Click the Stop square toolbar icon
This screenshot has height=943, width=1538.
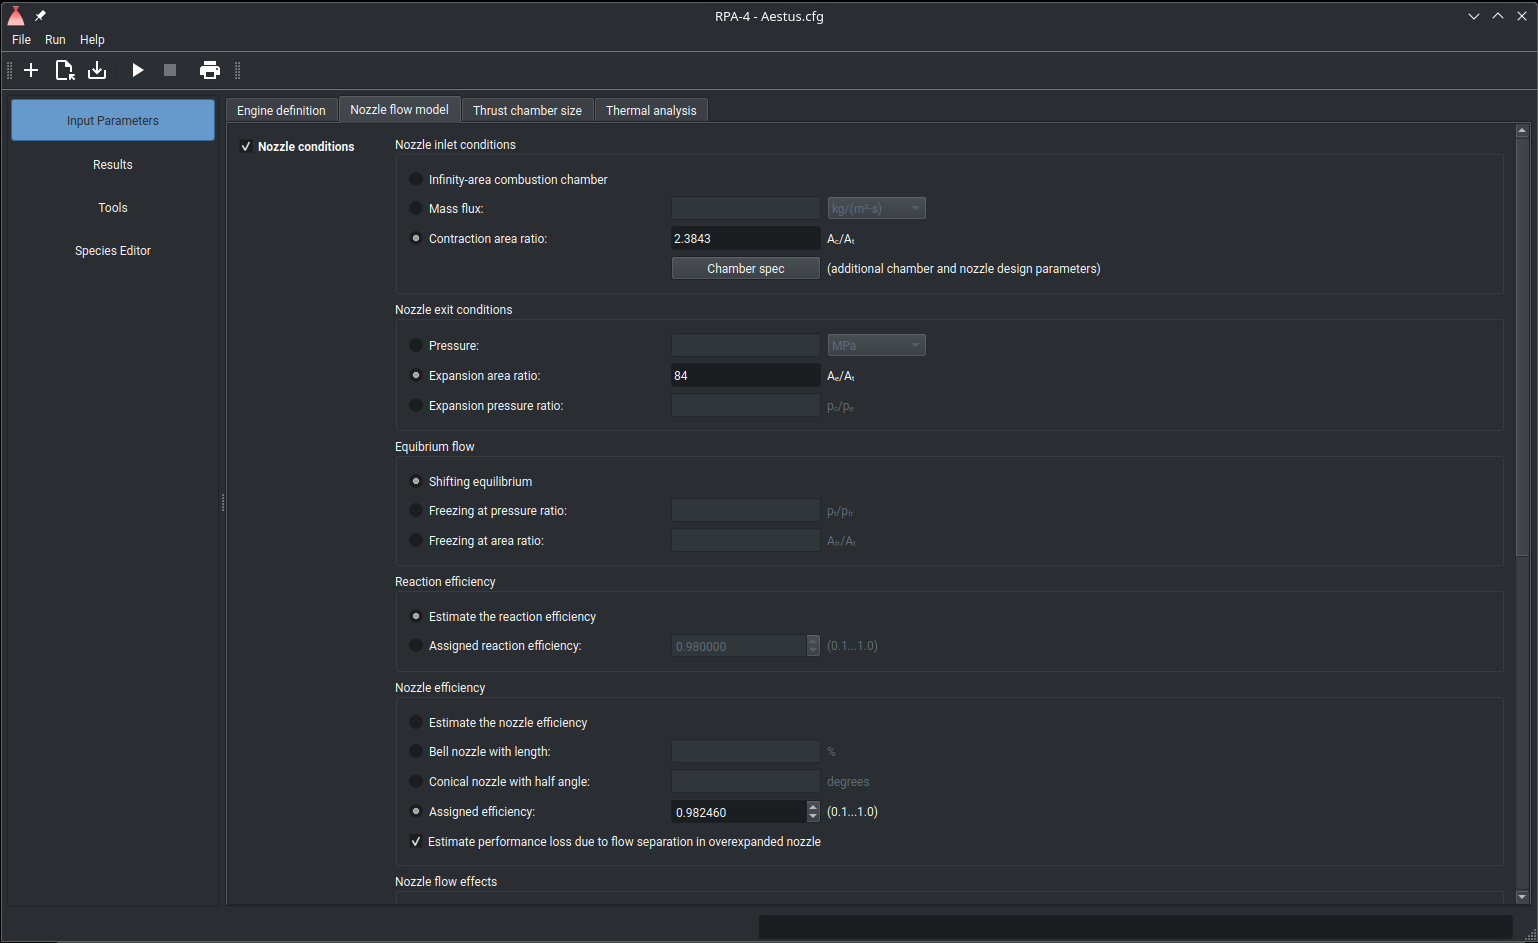170,70
